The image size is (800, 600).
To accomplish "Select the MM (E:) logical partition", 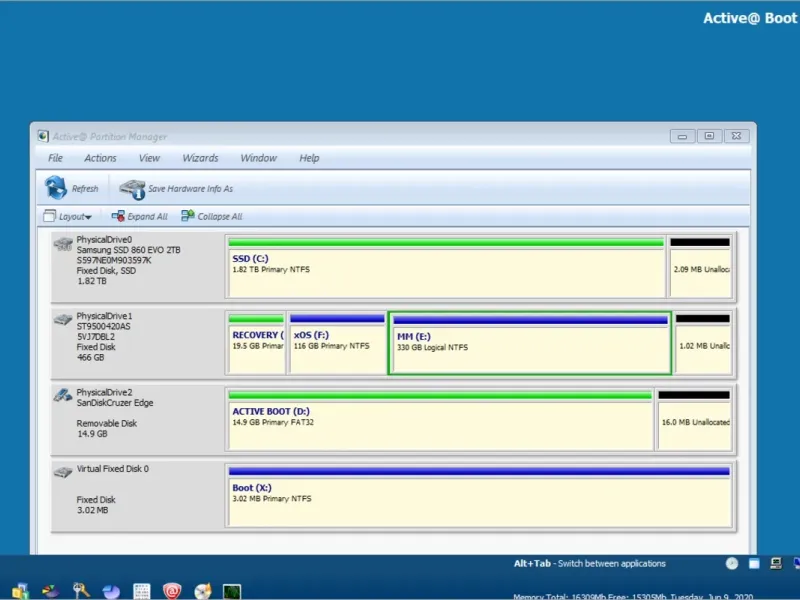I will (x=530, y=343).
